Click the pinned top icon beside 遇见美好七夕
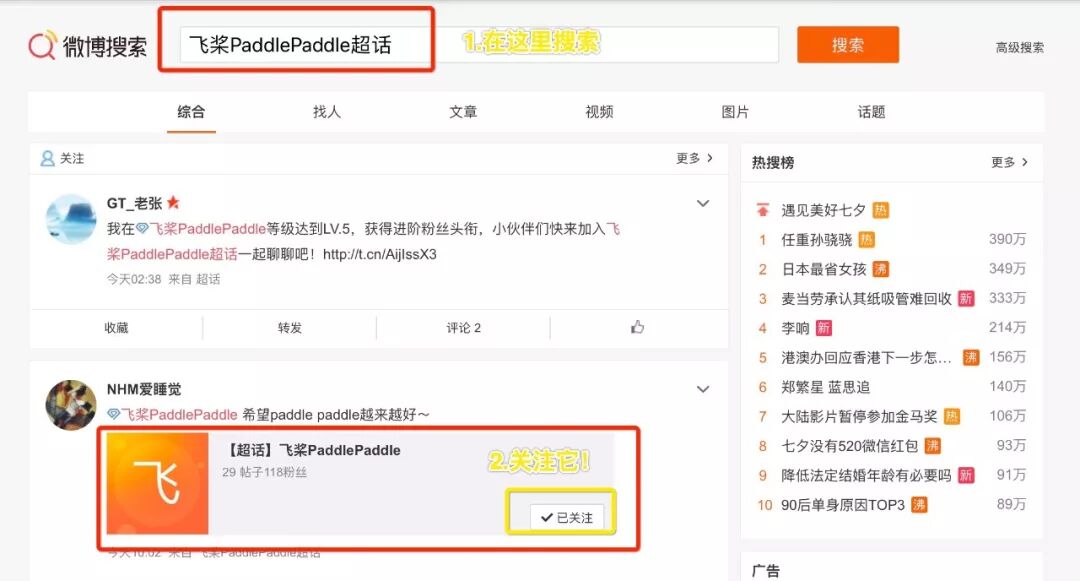Image resolution: width=1080 pixels, height=581 pixels. (762, 210)
